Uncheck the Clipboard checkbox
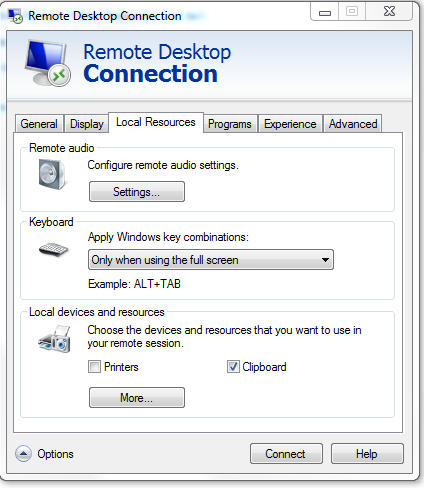This screenshot has height=488, width=424. pyautogui.click(x=233, y=367)
